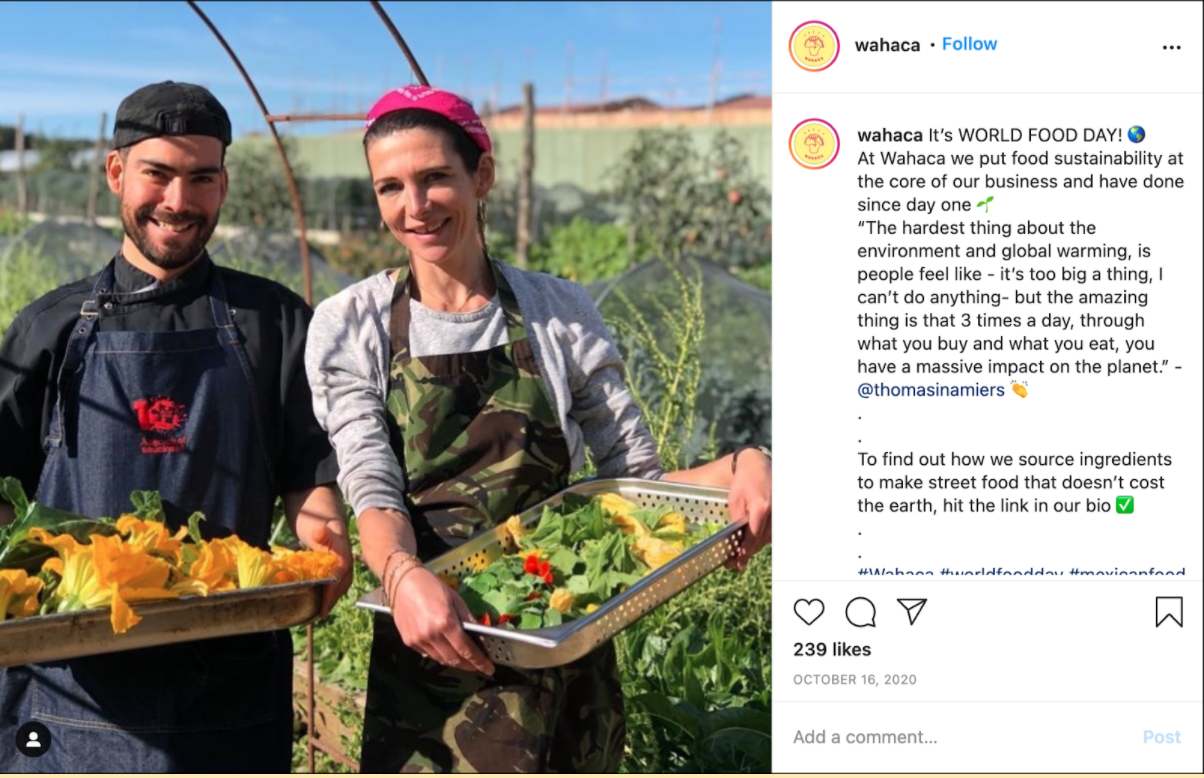Share the post using paper plane icon

click(911, 612)
